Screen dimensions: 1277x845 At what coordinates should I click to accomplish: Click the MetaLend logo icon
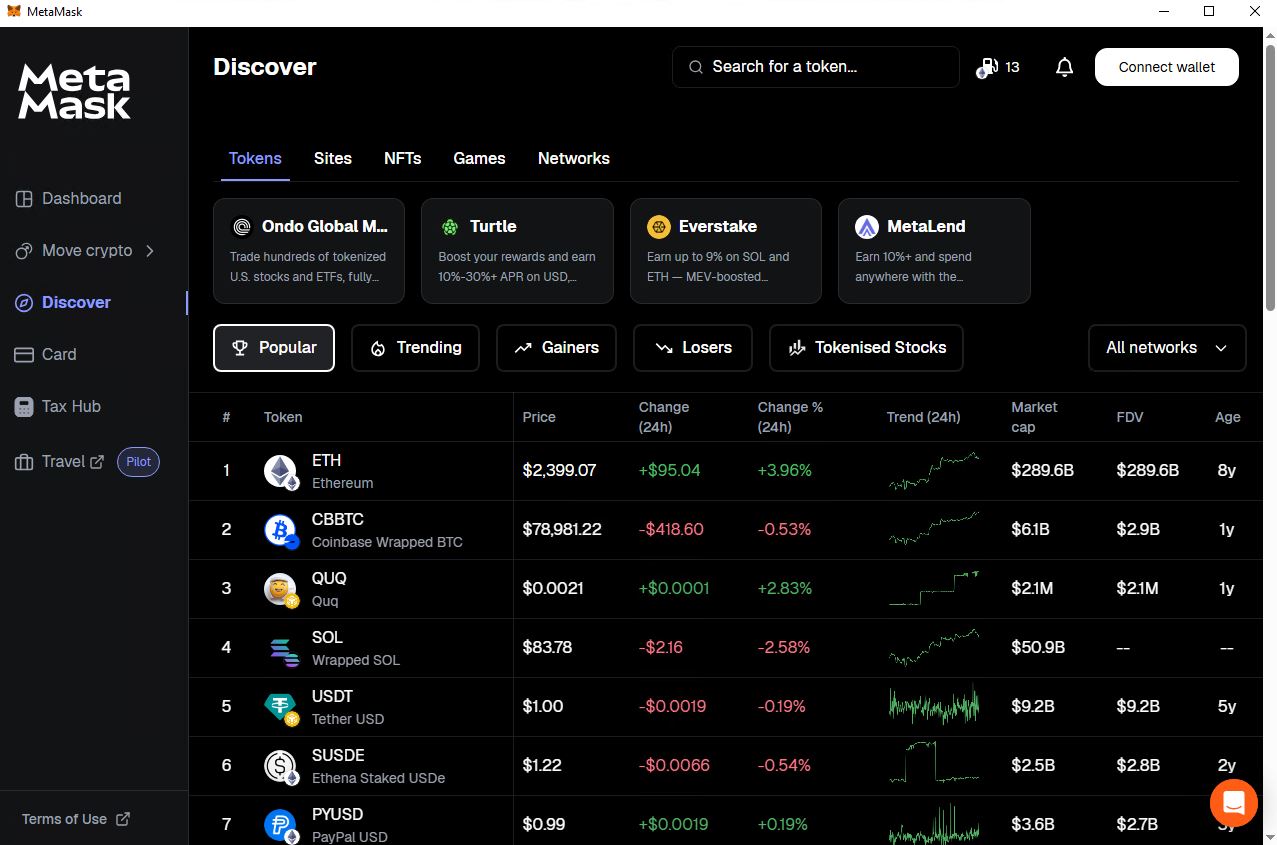tap(867, 227)
